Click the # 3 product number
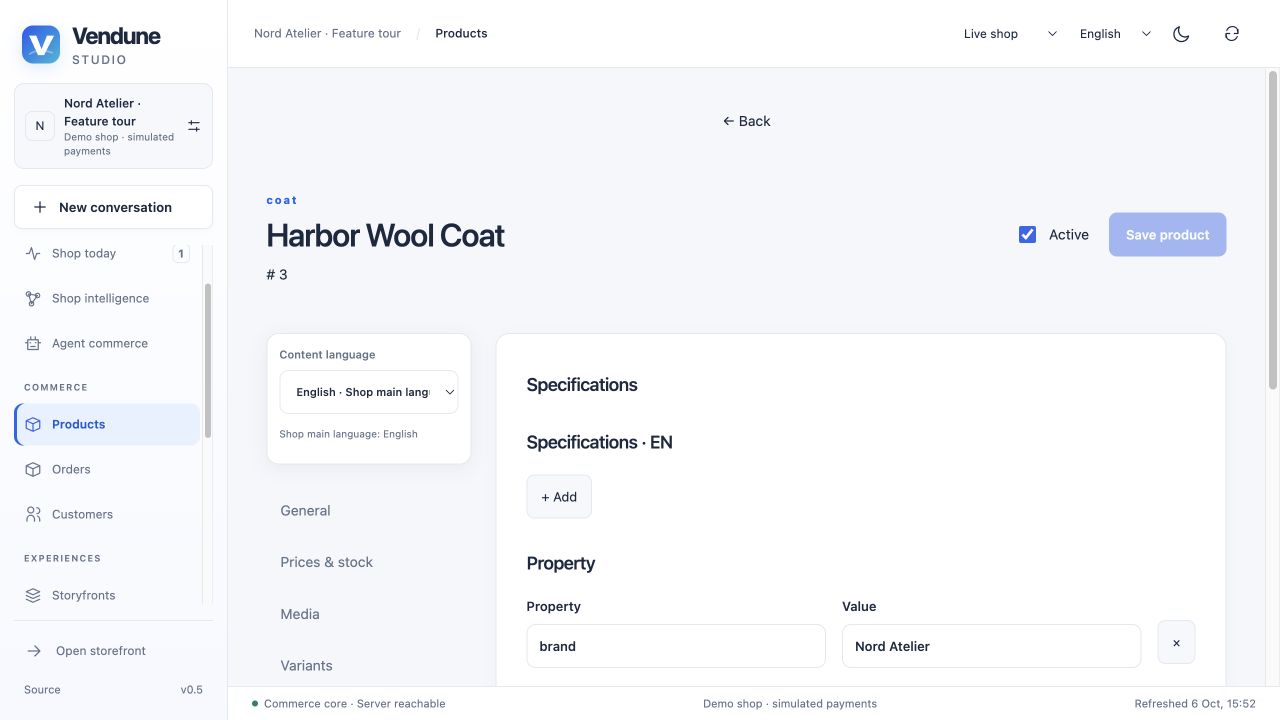 pos(277,274)
